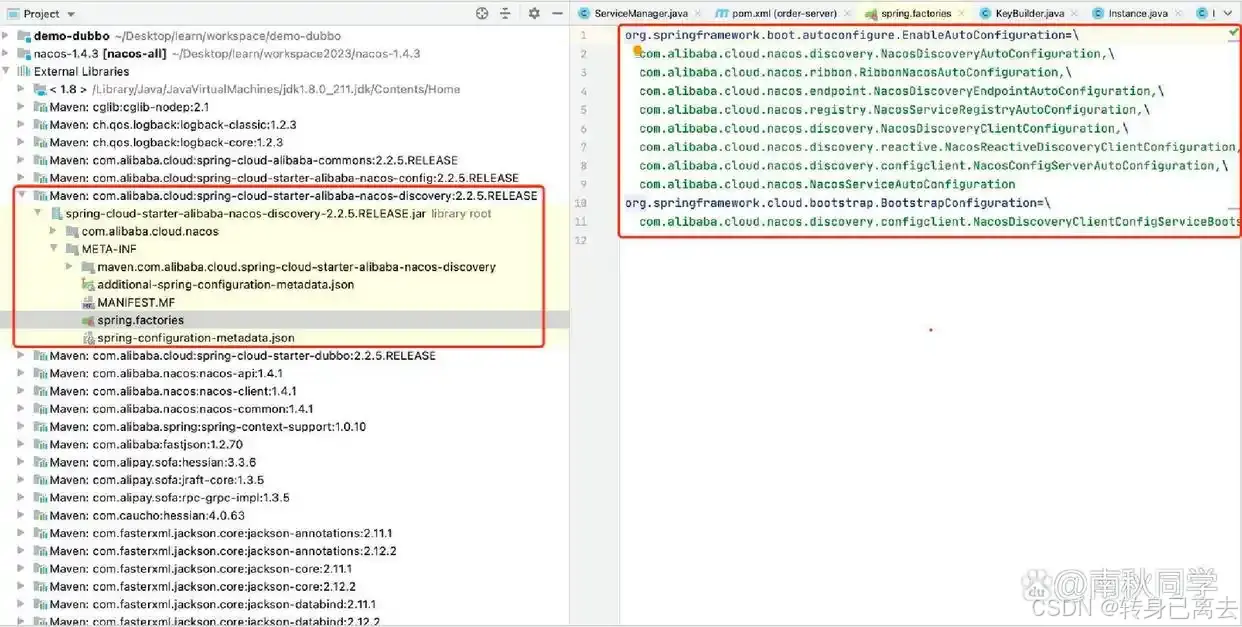Screen dimensions: 1242x627
Task: Collapse the nacos-discovery-2.2.5.RELEASE.jar library root
Action: pyautogui.click(x=39, y=214)
